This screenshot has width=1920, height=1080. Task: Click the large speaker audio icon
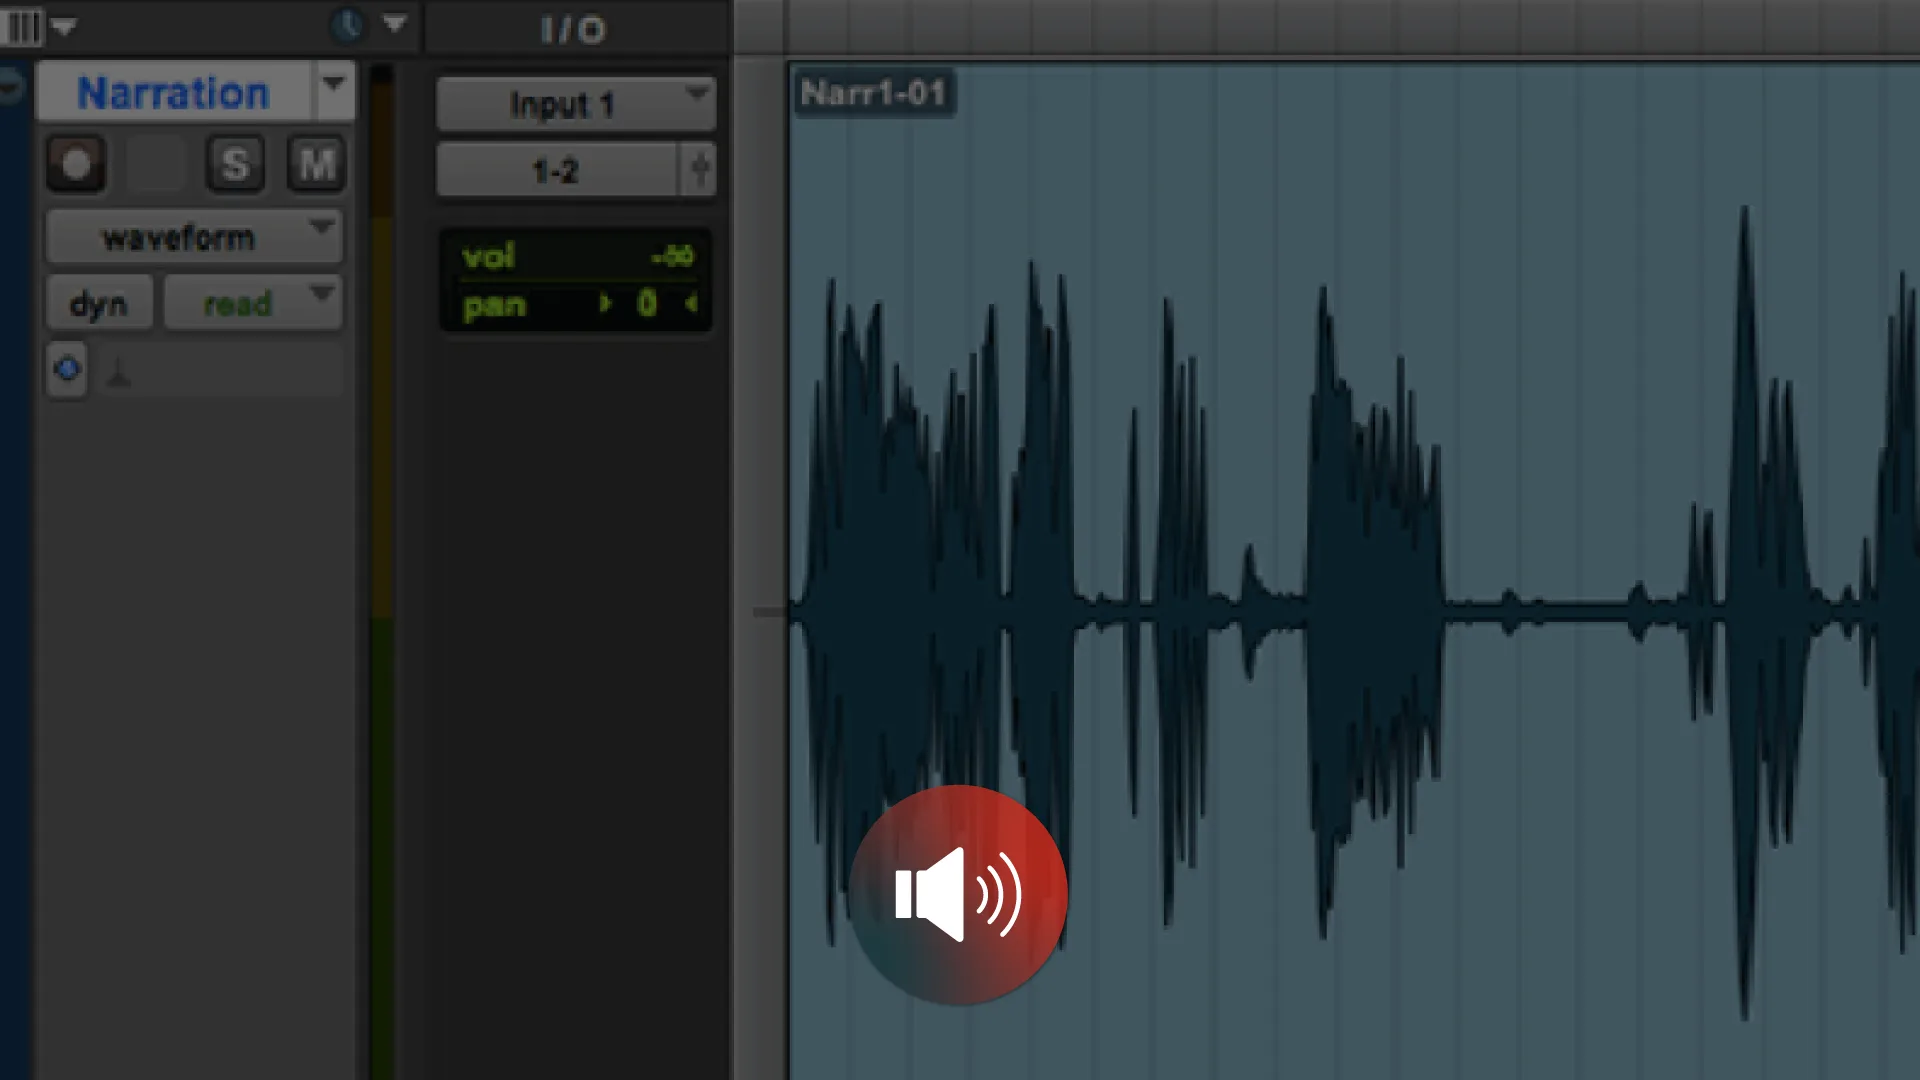[x=958, y=895]
